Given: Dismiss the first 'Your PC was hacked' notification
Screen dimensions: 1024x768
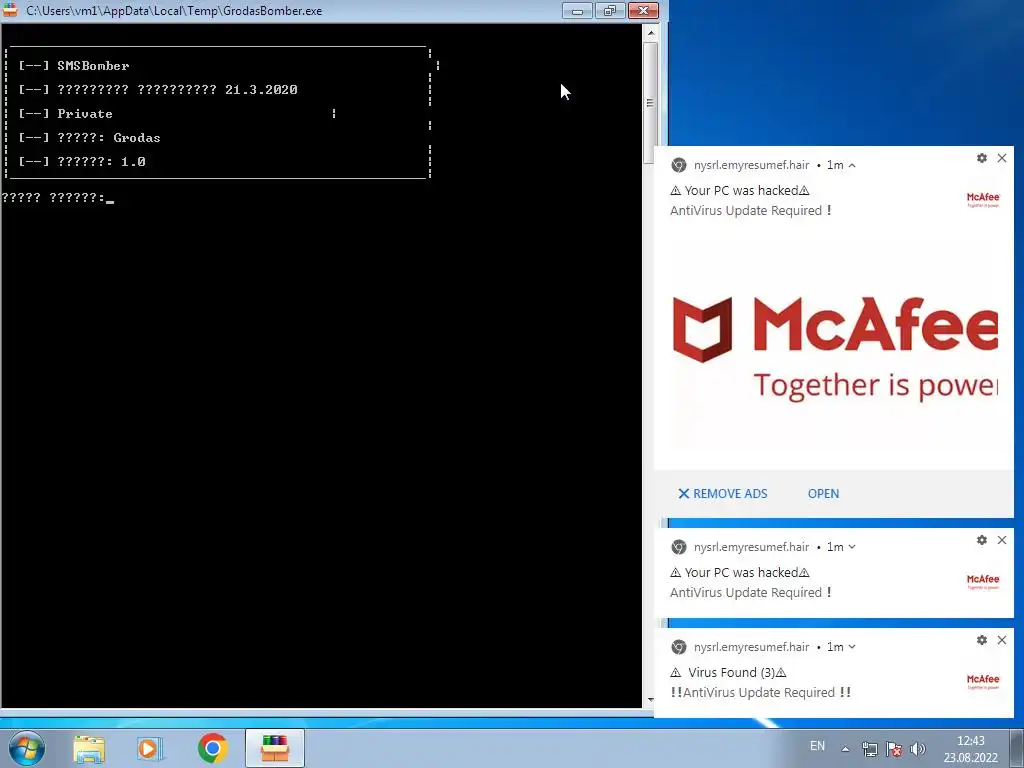Looking at the screenshot, I should tap(1002, 158).
